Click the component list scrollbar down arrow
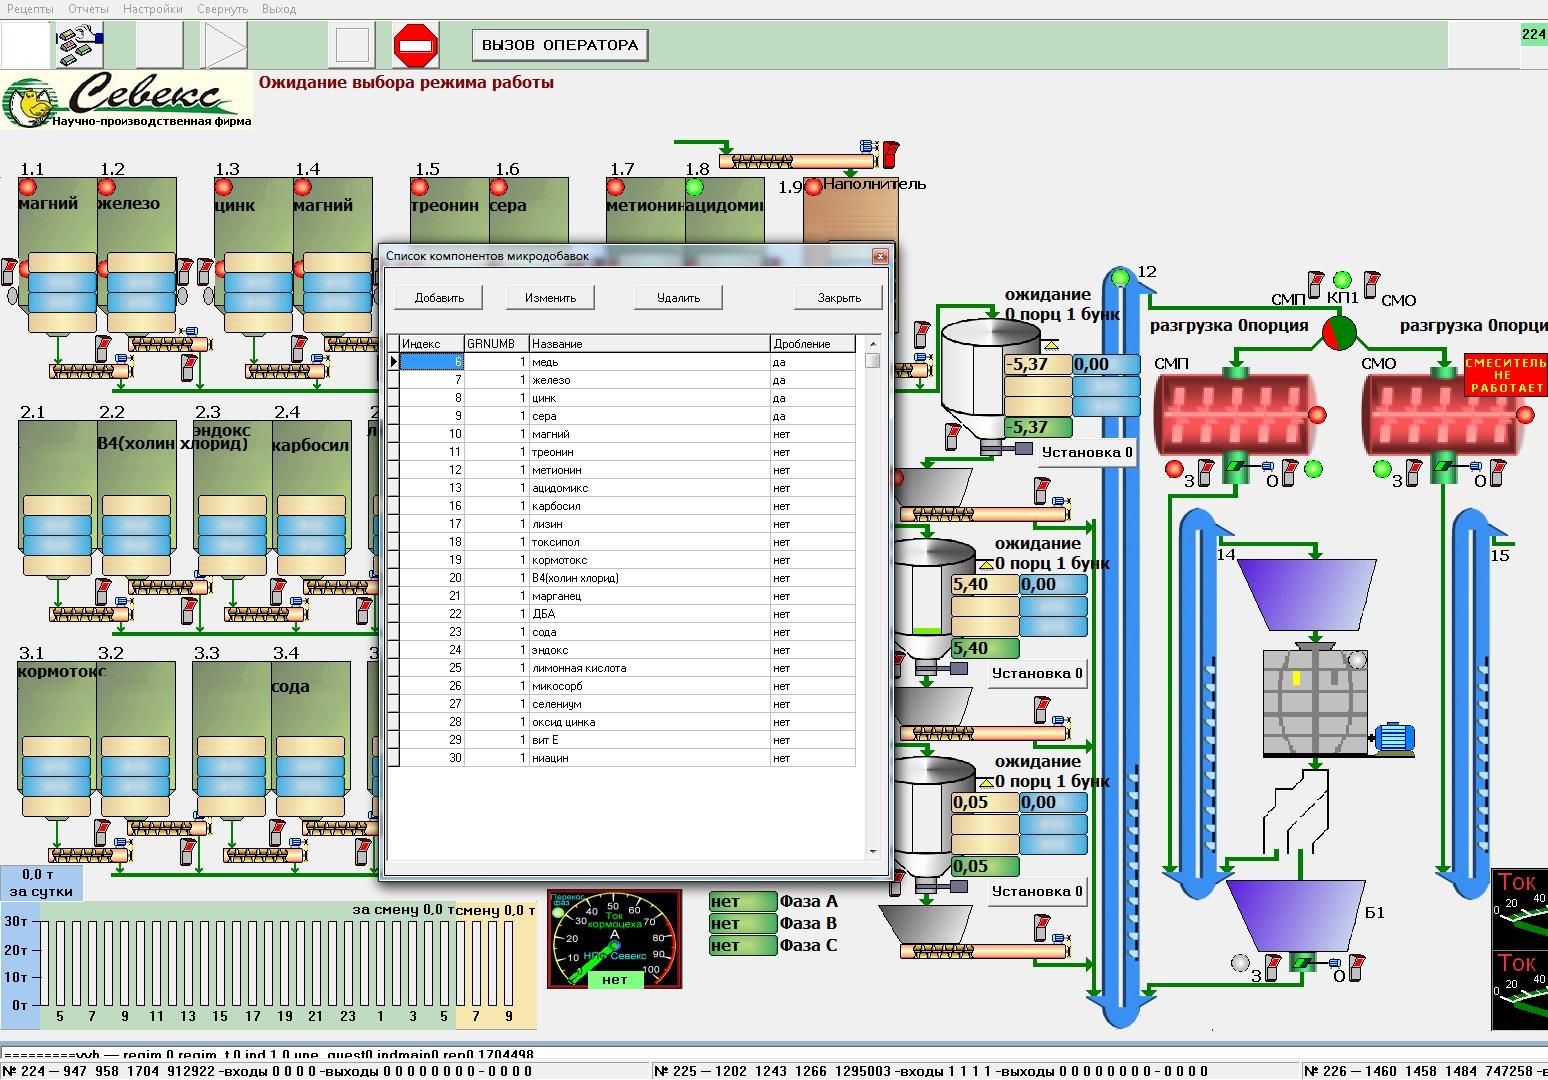 point(873,852)
